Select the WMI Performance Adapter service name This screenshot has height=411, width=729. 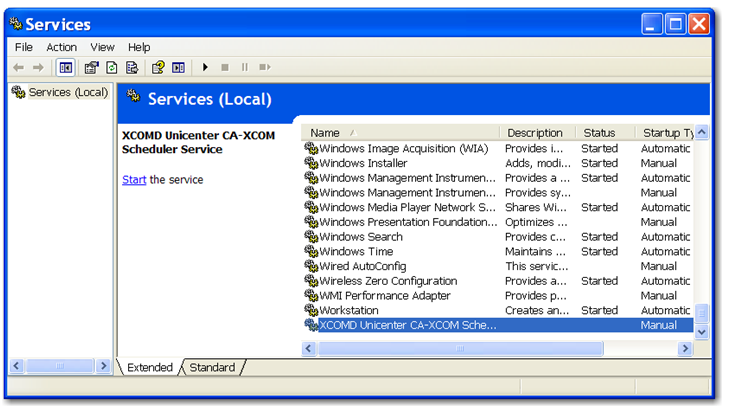coord(385,296)
